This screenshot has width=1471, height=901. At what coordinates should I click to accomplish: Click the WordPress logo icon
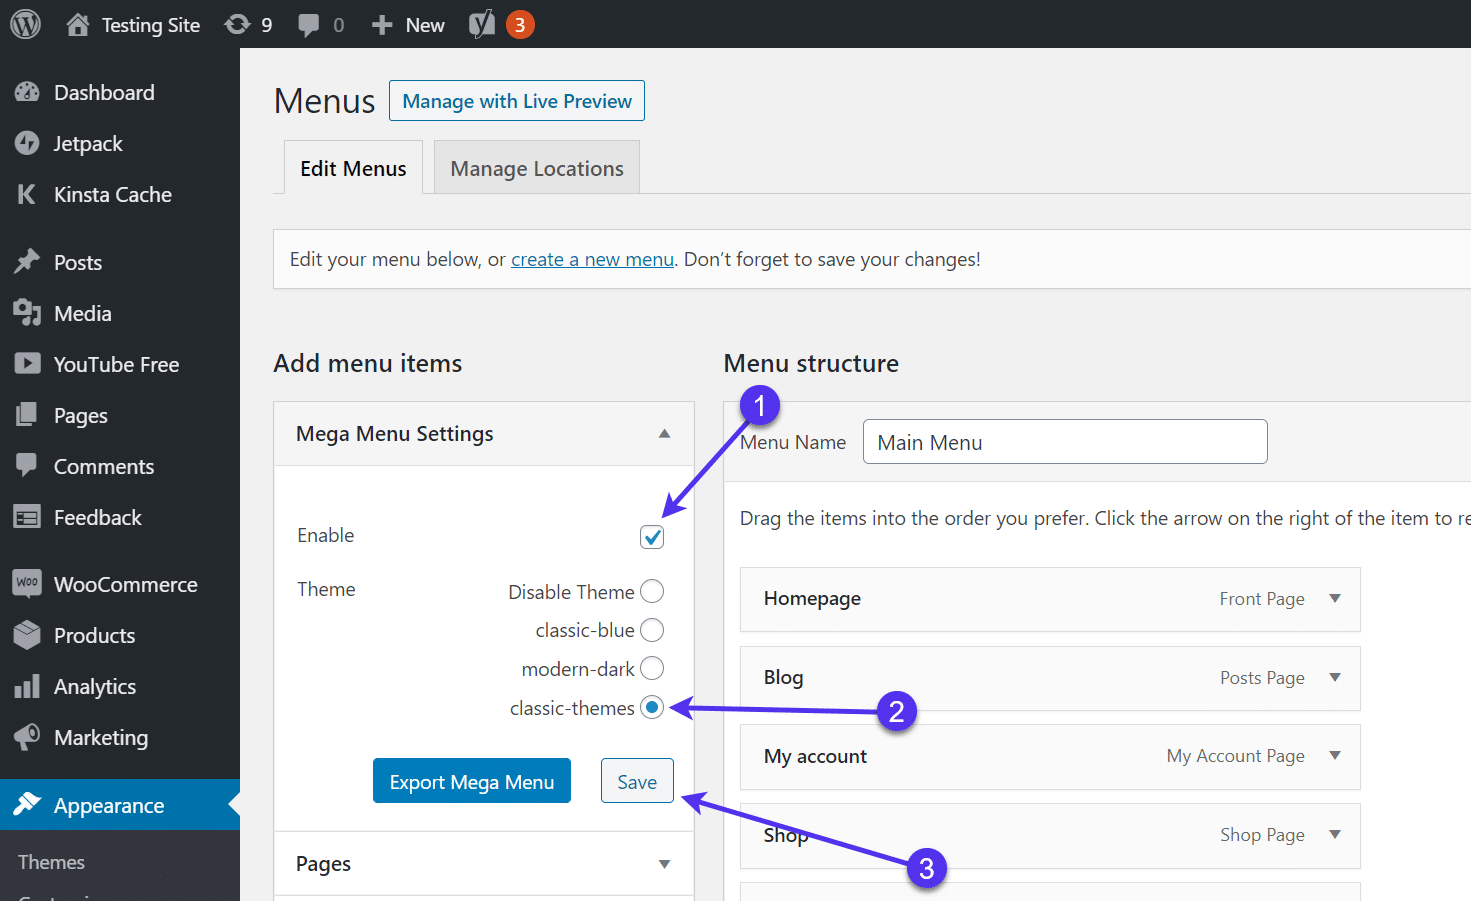pos(26,24)
